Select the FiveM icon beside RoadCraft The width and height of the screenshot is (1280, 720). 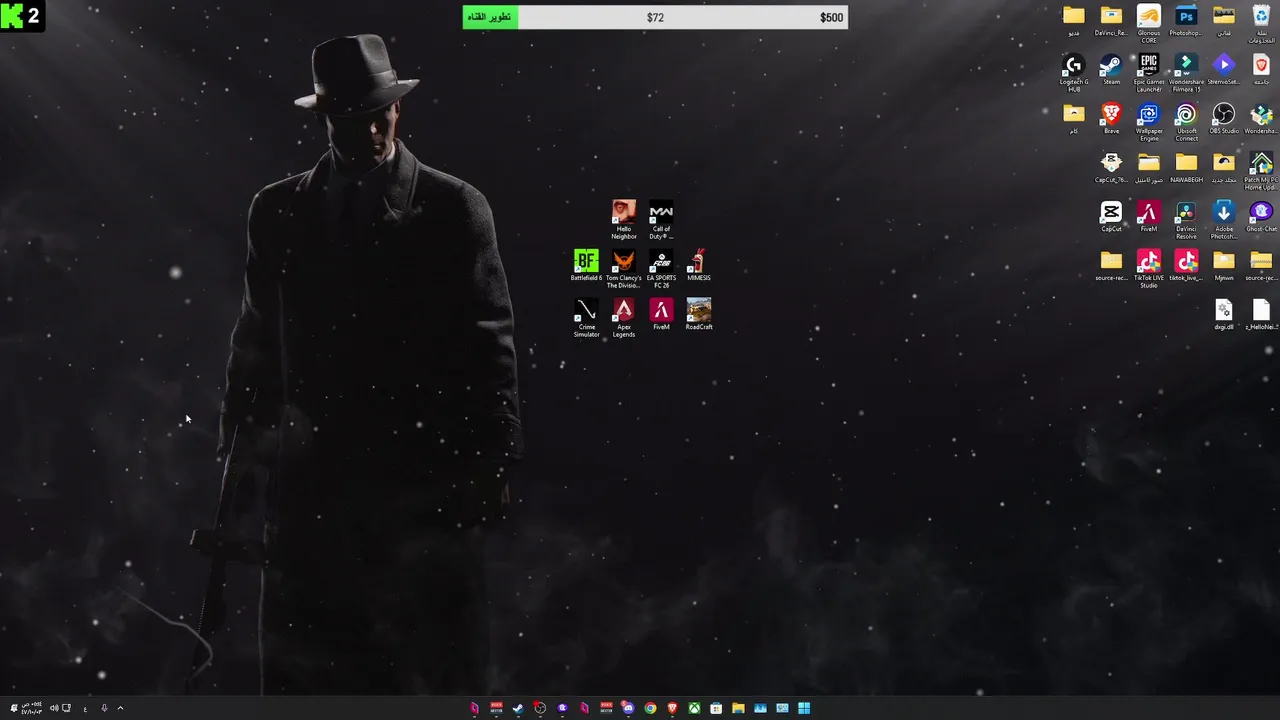tap(661, 314)
